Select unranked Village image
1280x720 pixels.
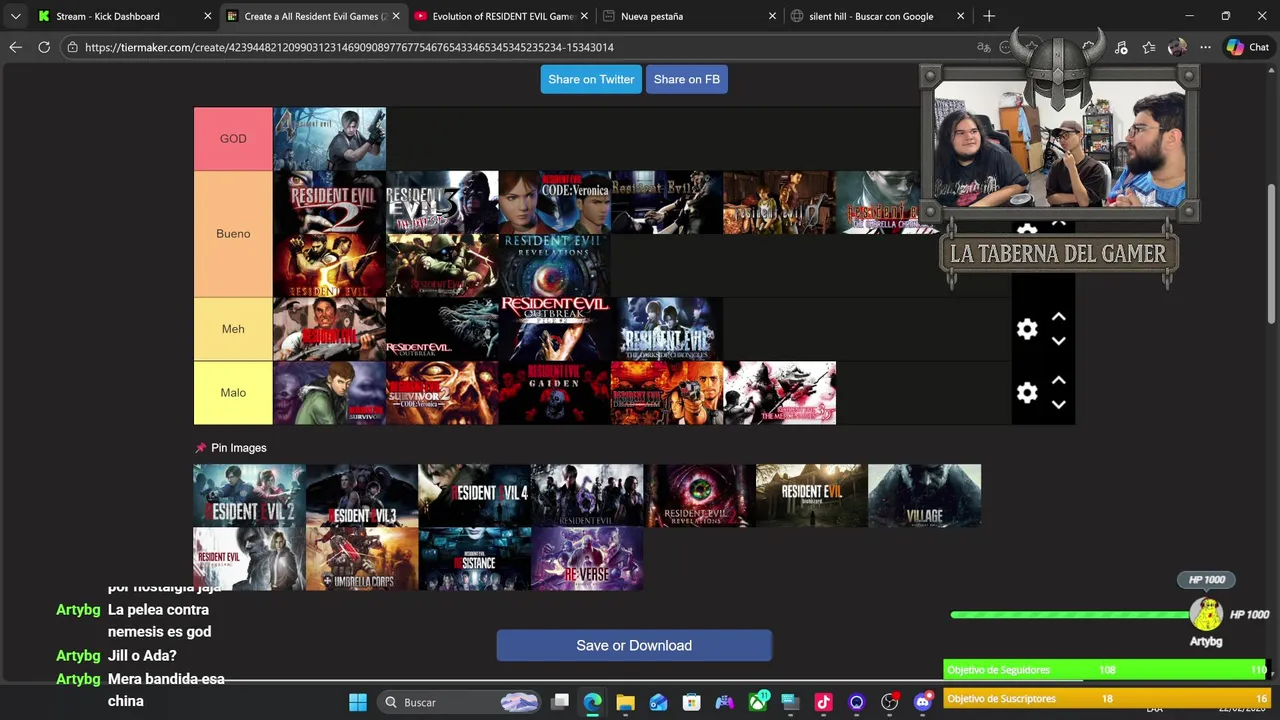pos(924,495)
